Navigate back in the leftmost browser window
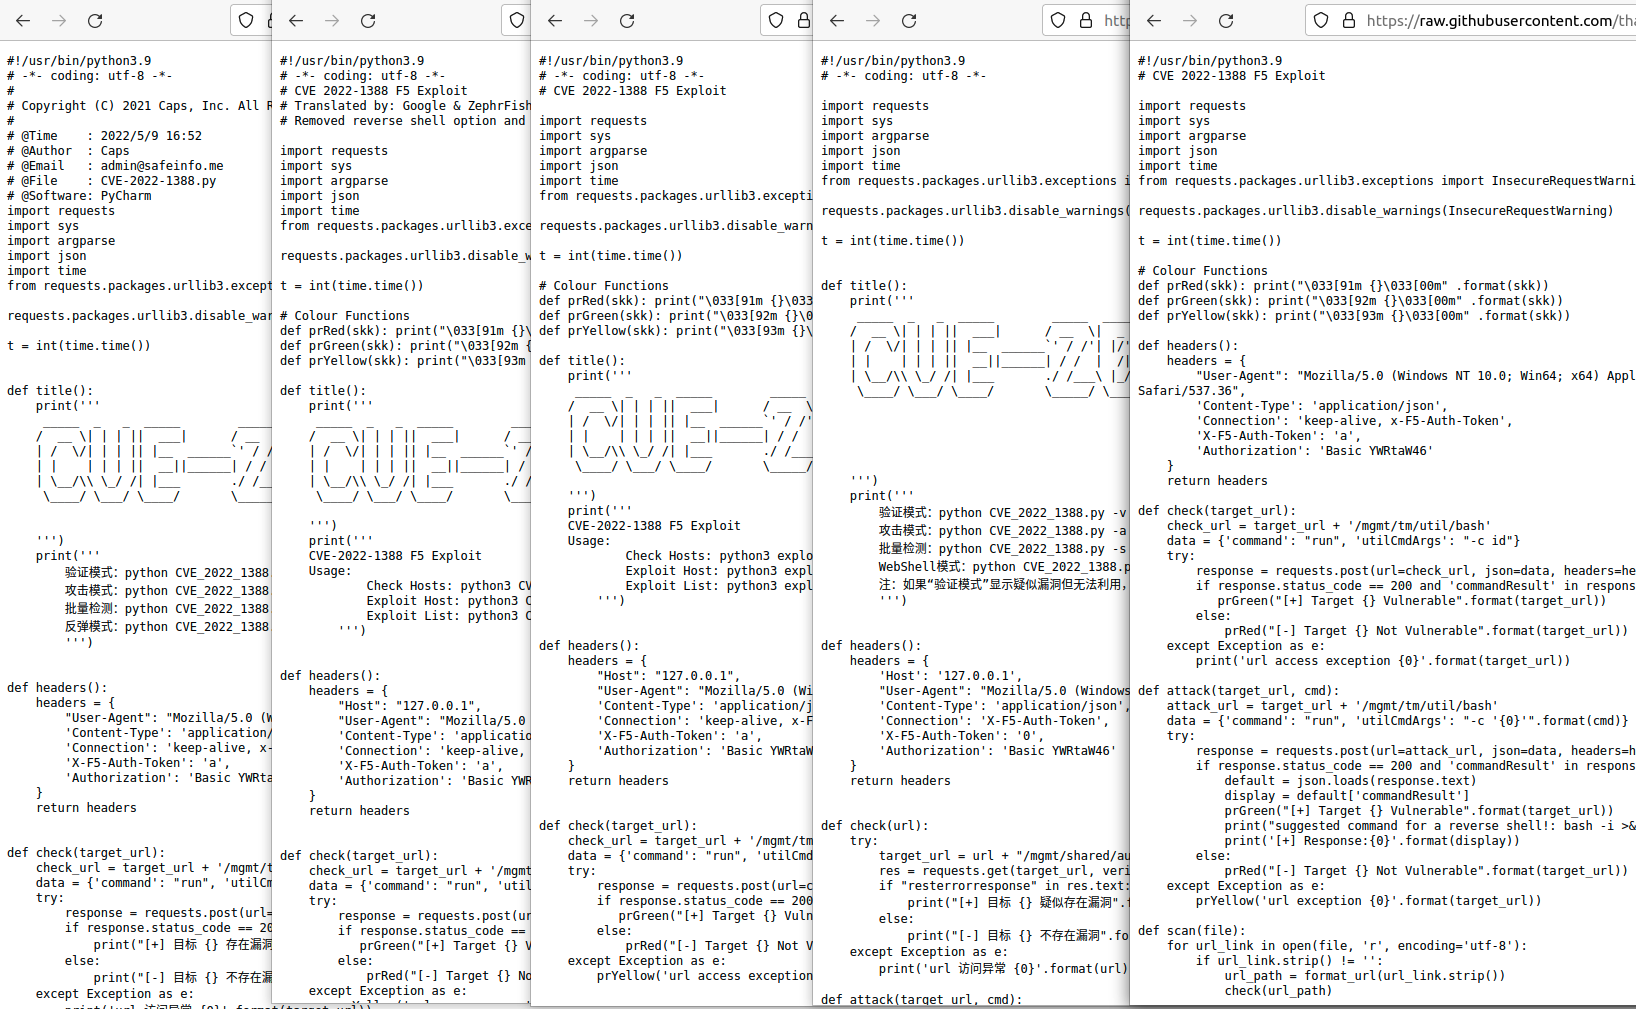 [x=23, y=20]
